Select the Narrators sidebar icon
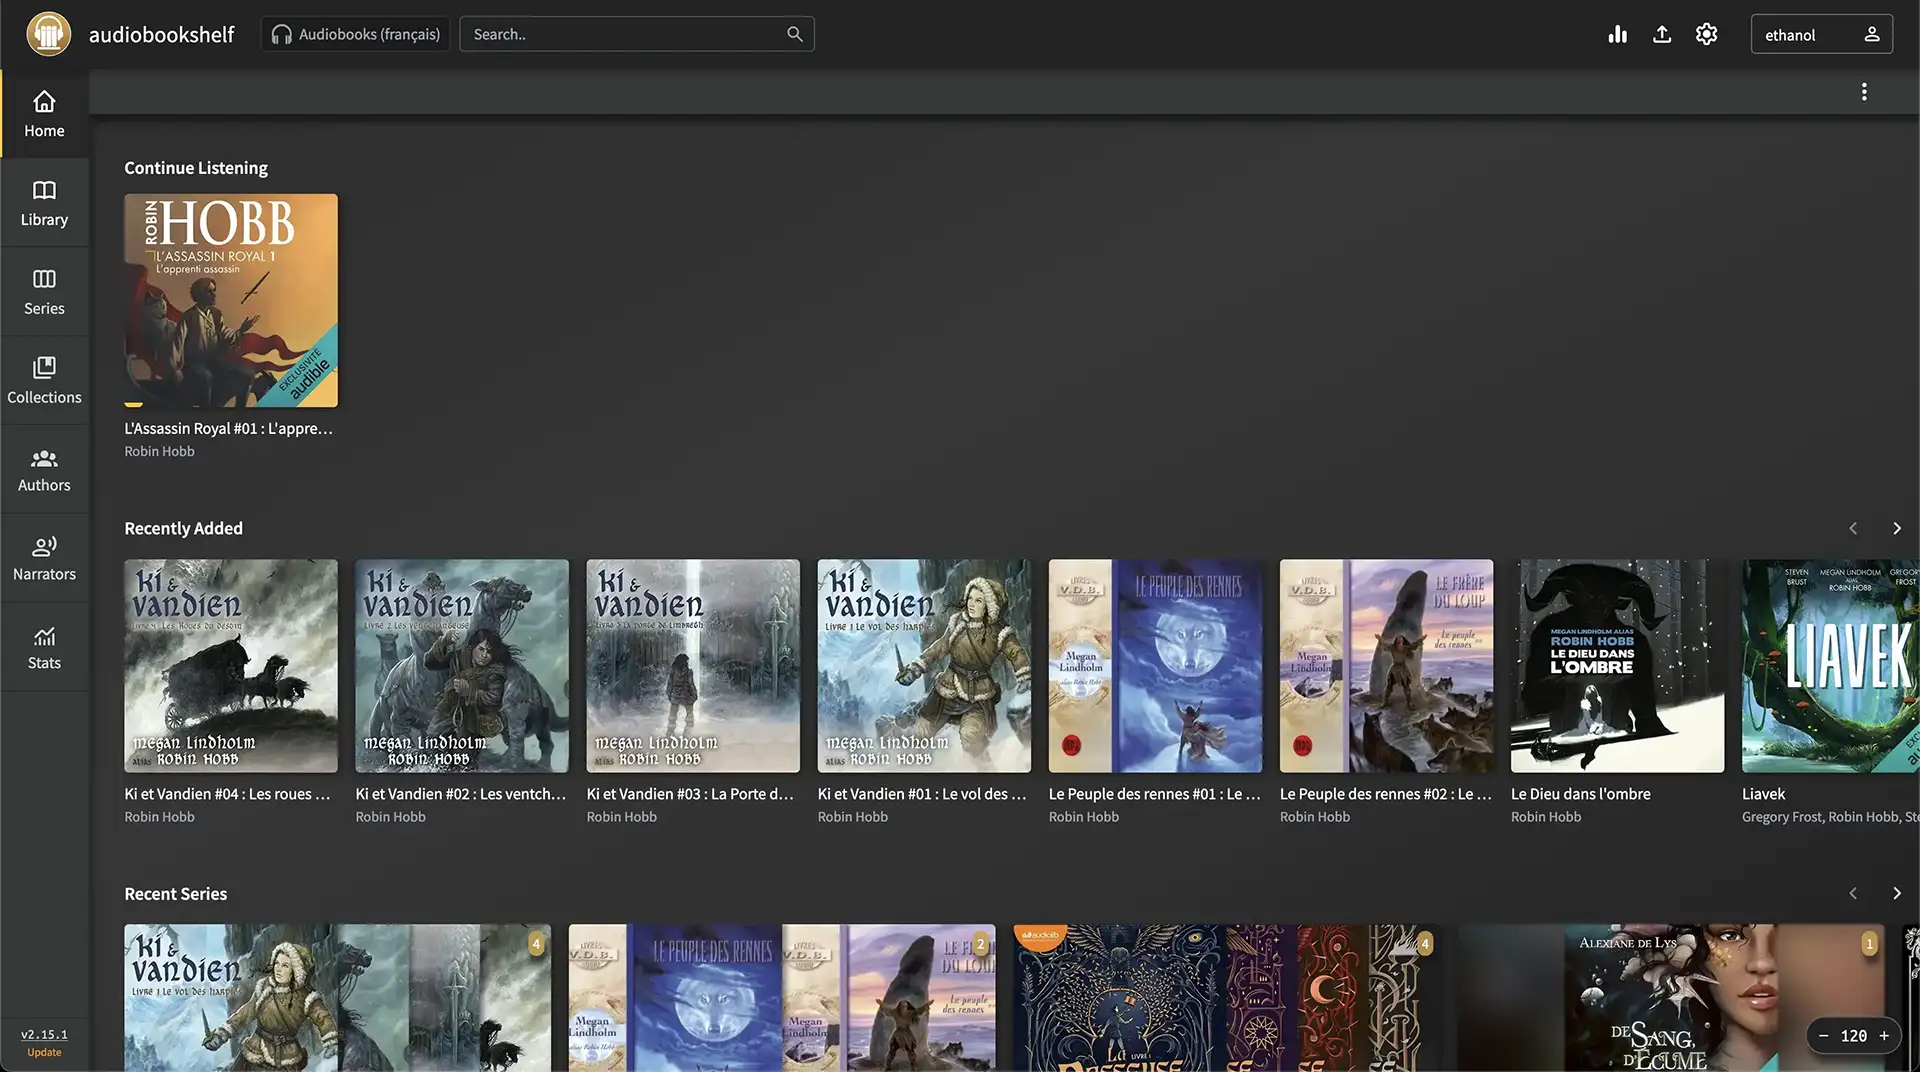The height and width of the screenshot is (1072, 1920). pos(44,557)
